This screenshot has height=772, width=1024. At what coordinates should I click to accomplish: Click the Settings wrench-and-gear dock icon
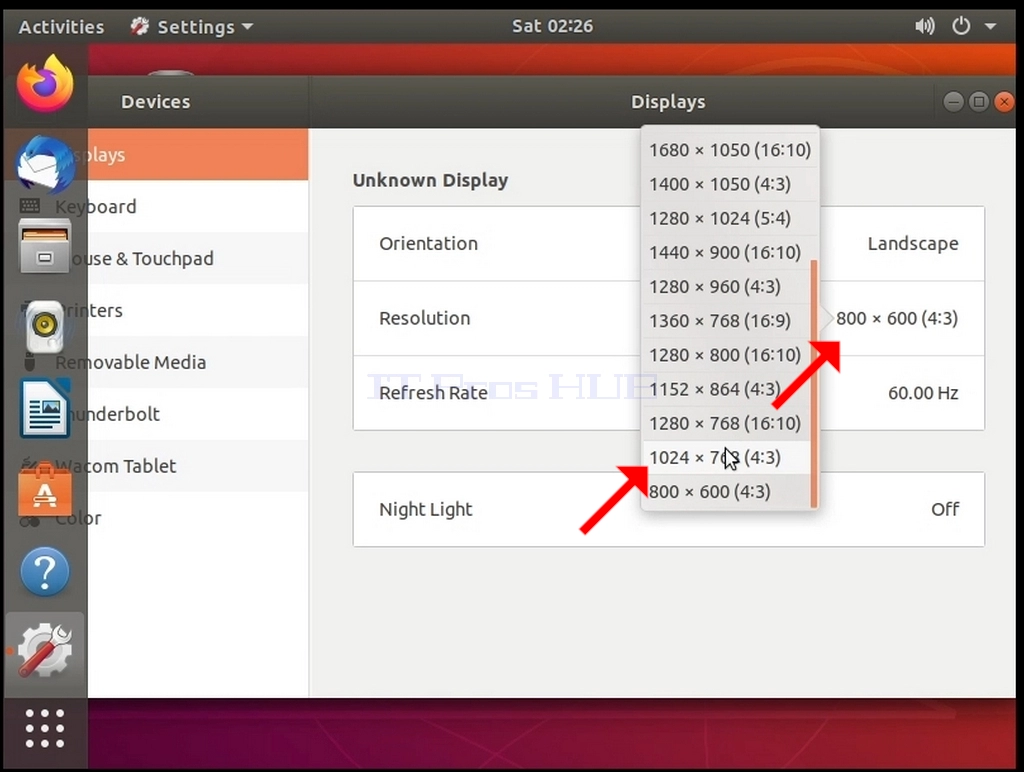(x=45, y=651)
